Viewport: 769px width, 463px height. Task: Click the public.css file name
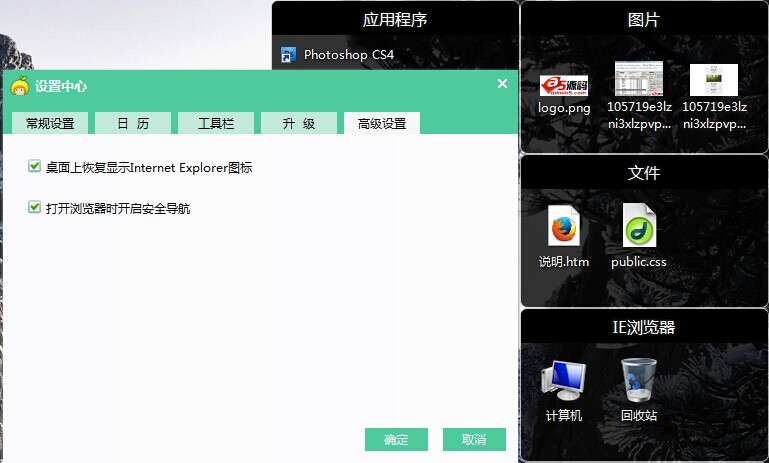click(639, 262)
